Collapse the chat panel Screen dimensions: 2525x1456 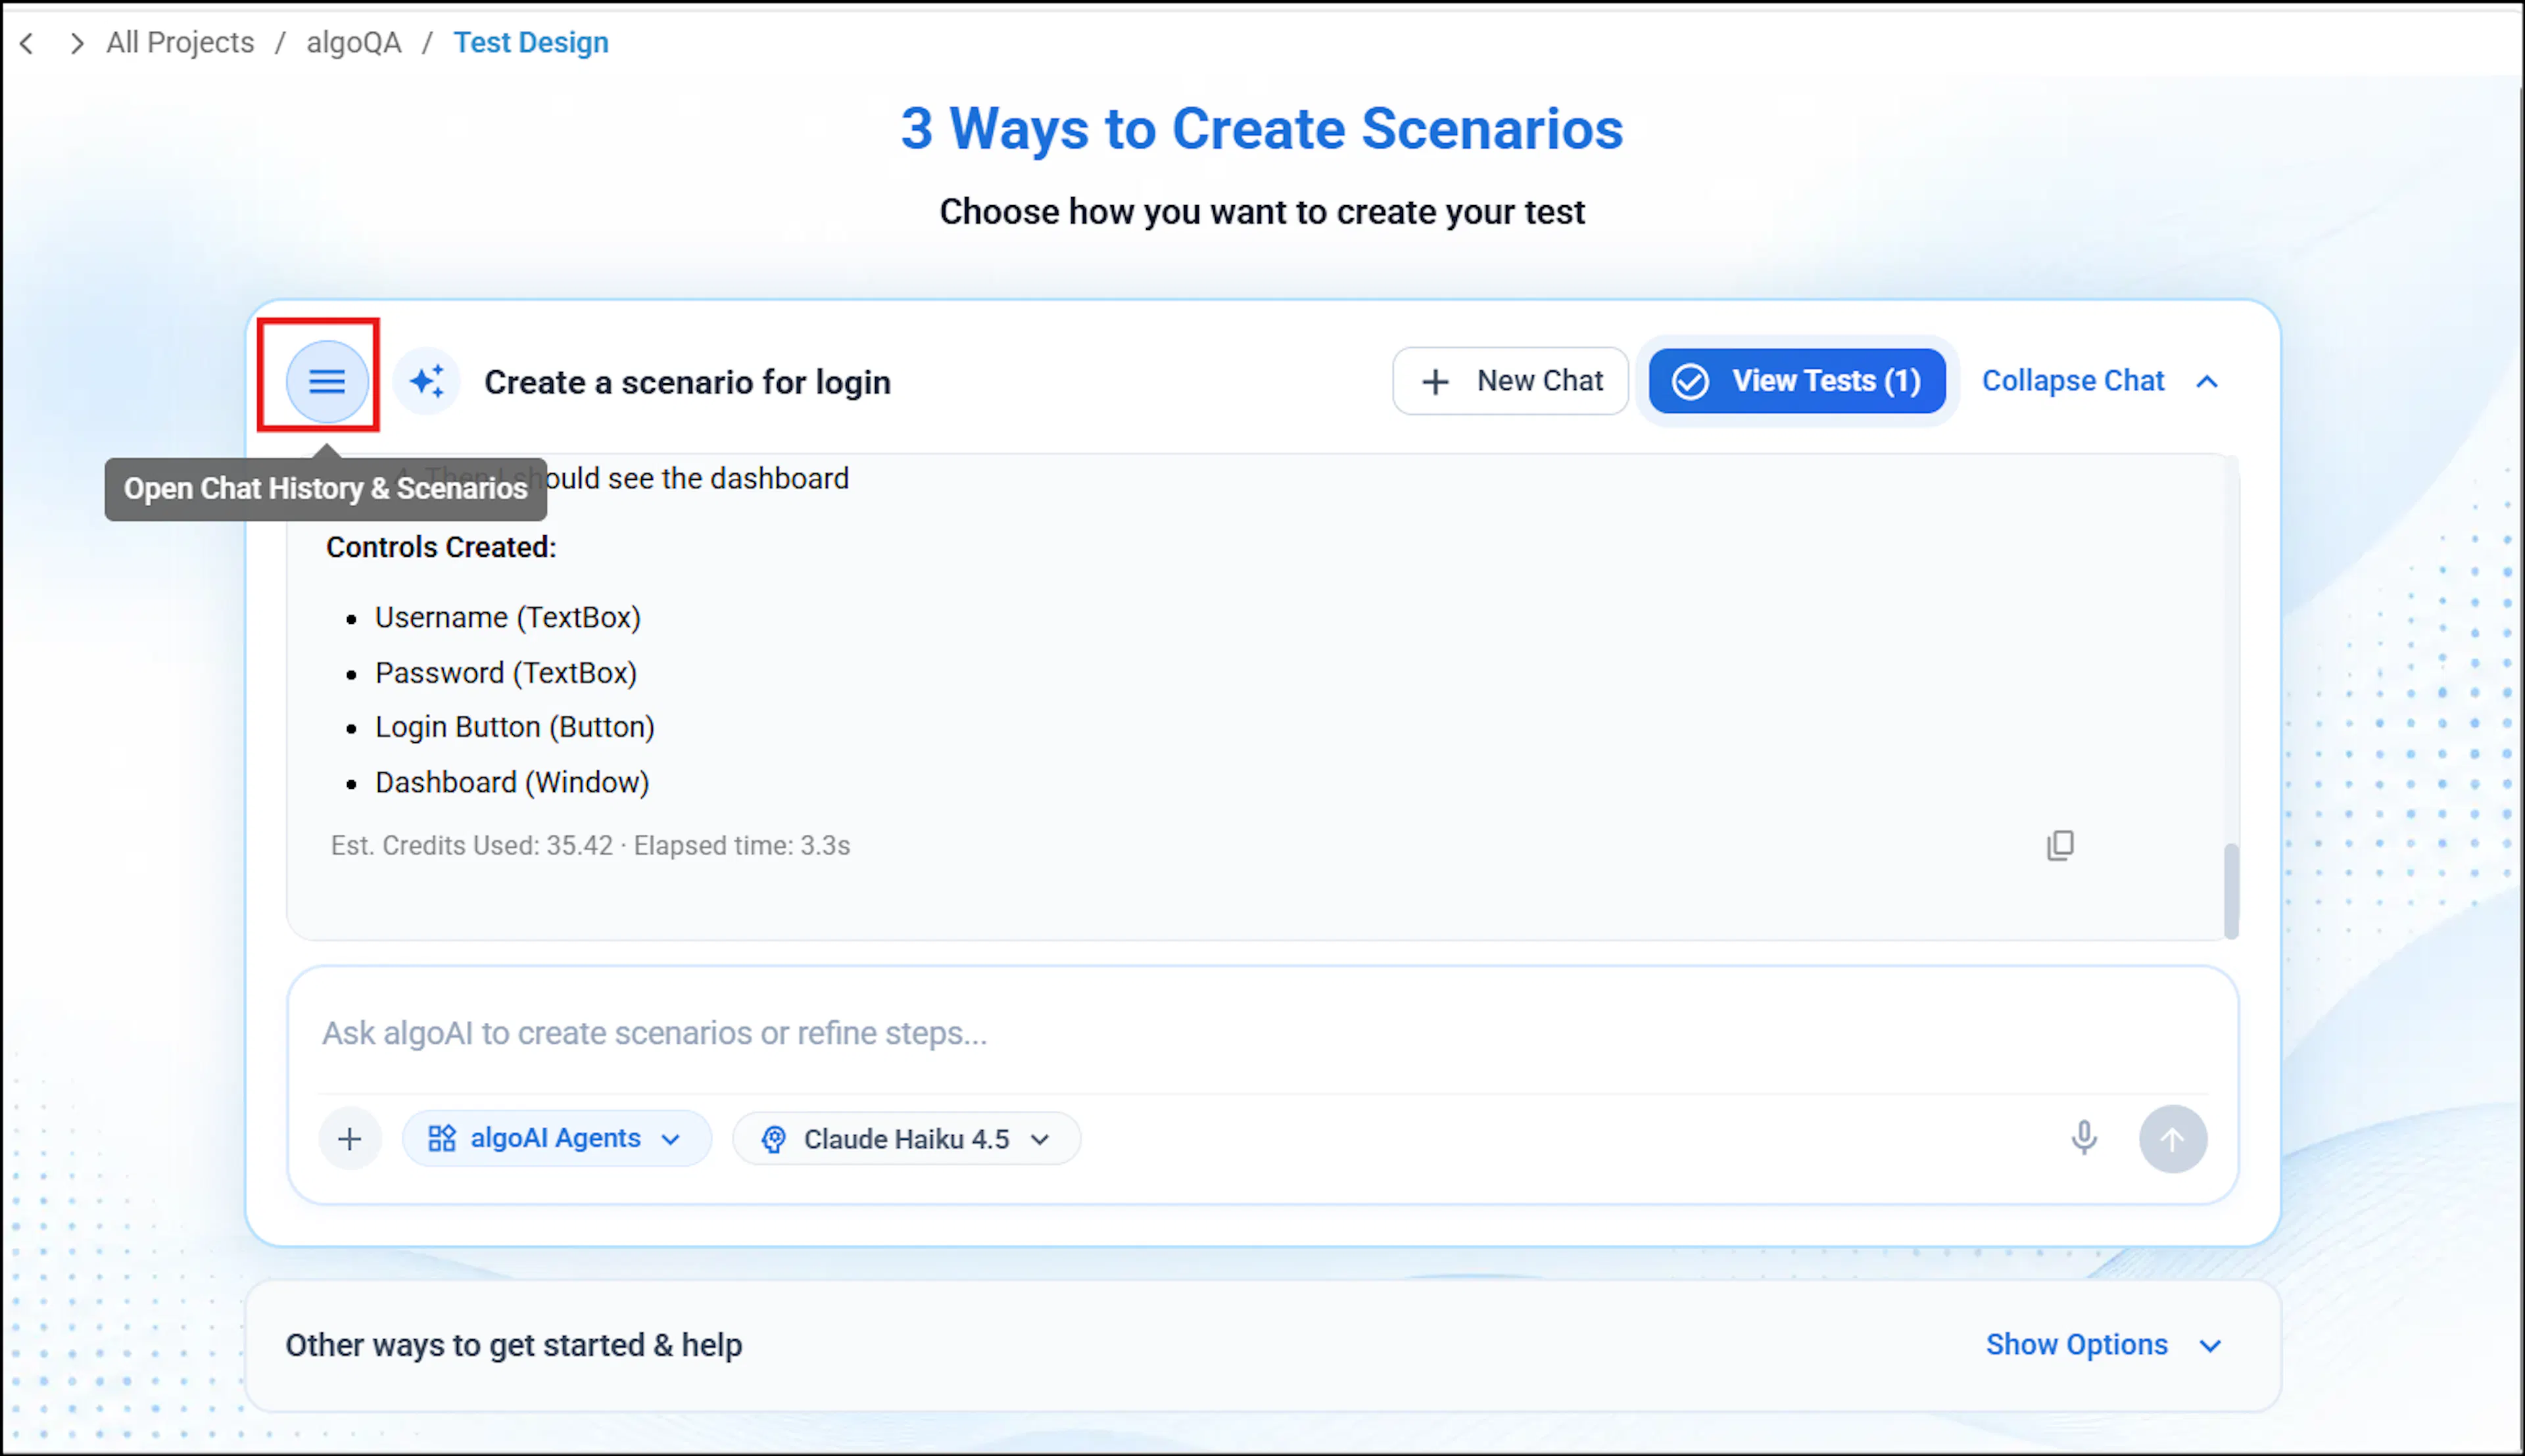pos(2101,381)
